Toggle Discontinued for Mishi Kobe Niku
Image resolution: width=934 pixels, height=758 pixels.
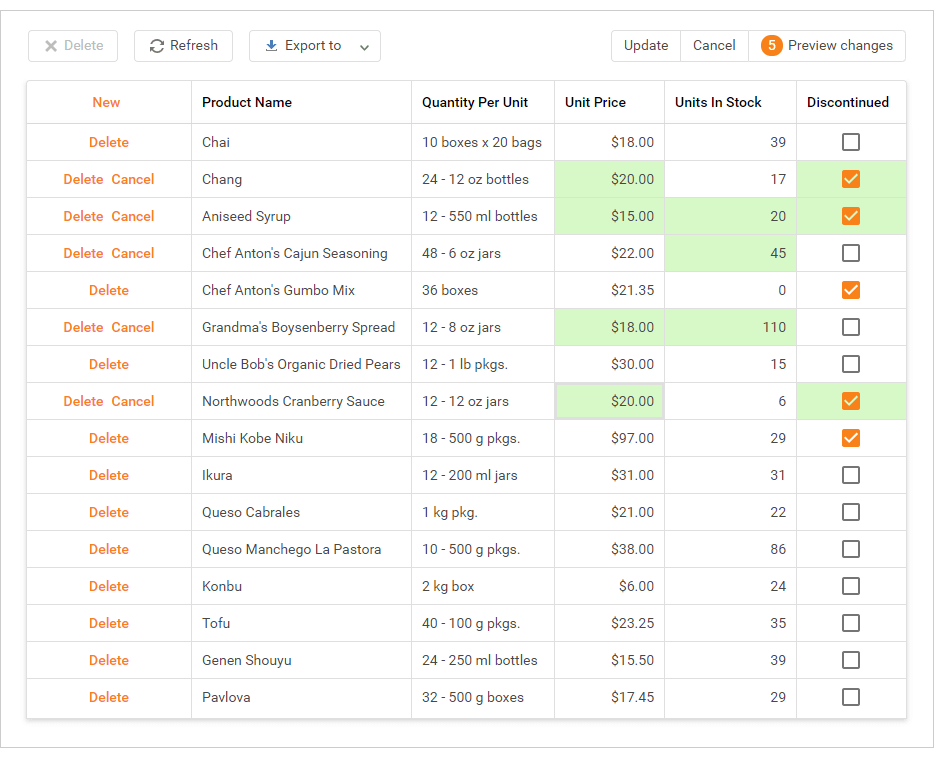[x=851, y=438]
